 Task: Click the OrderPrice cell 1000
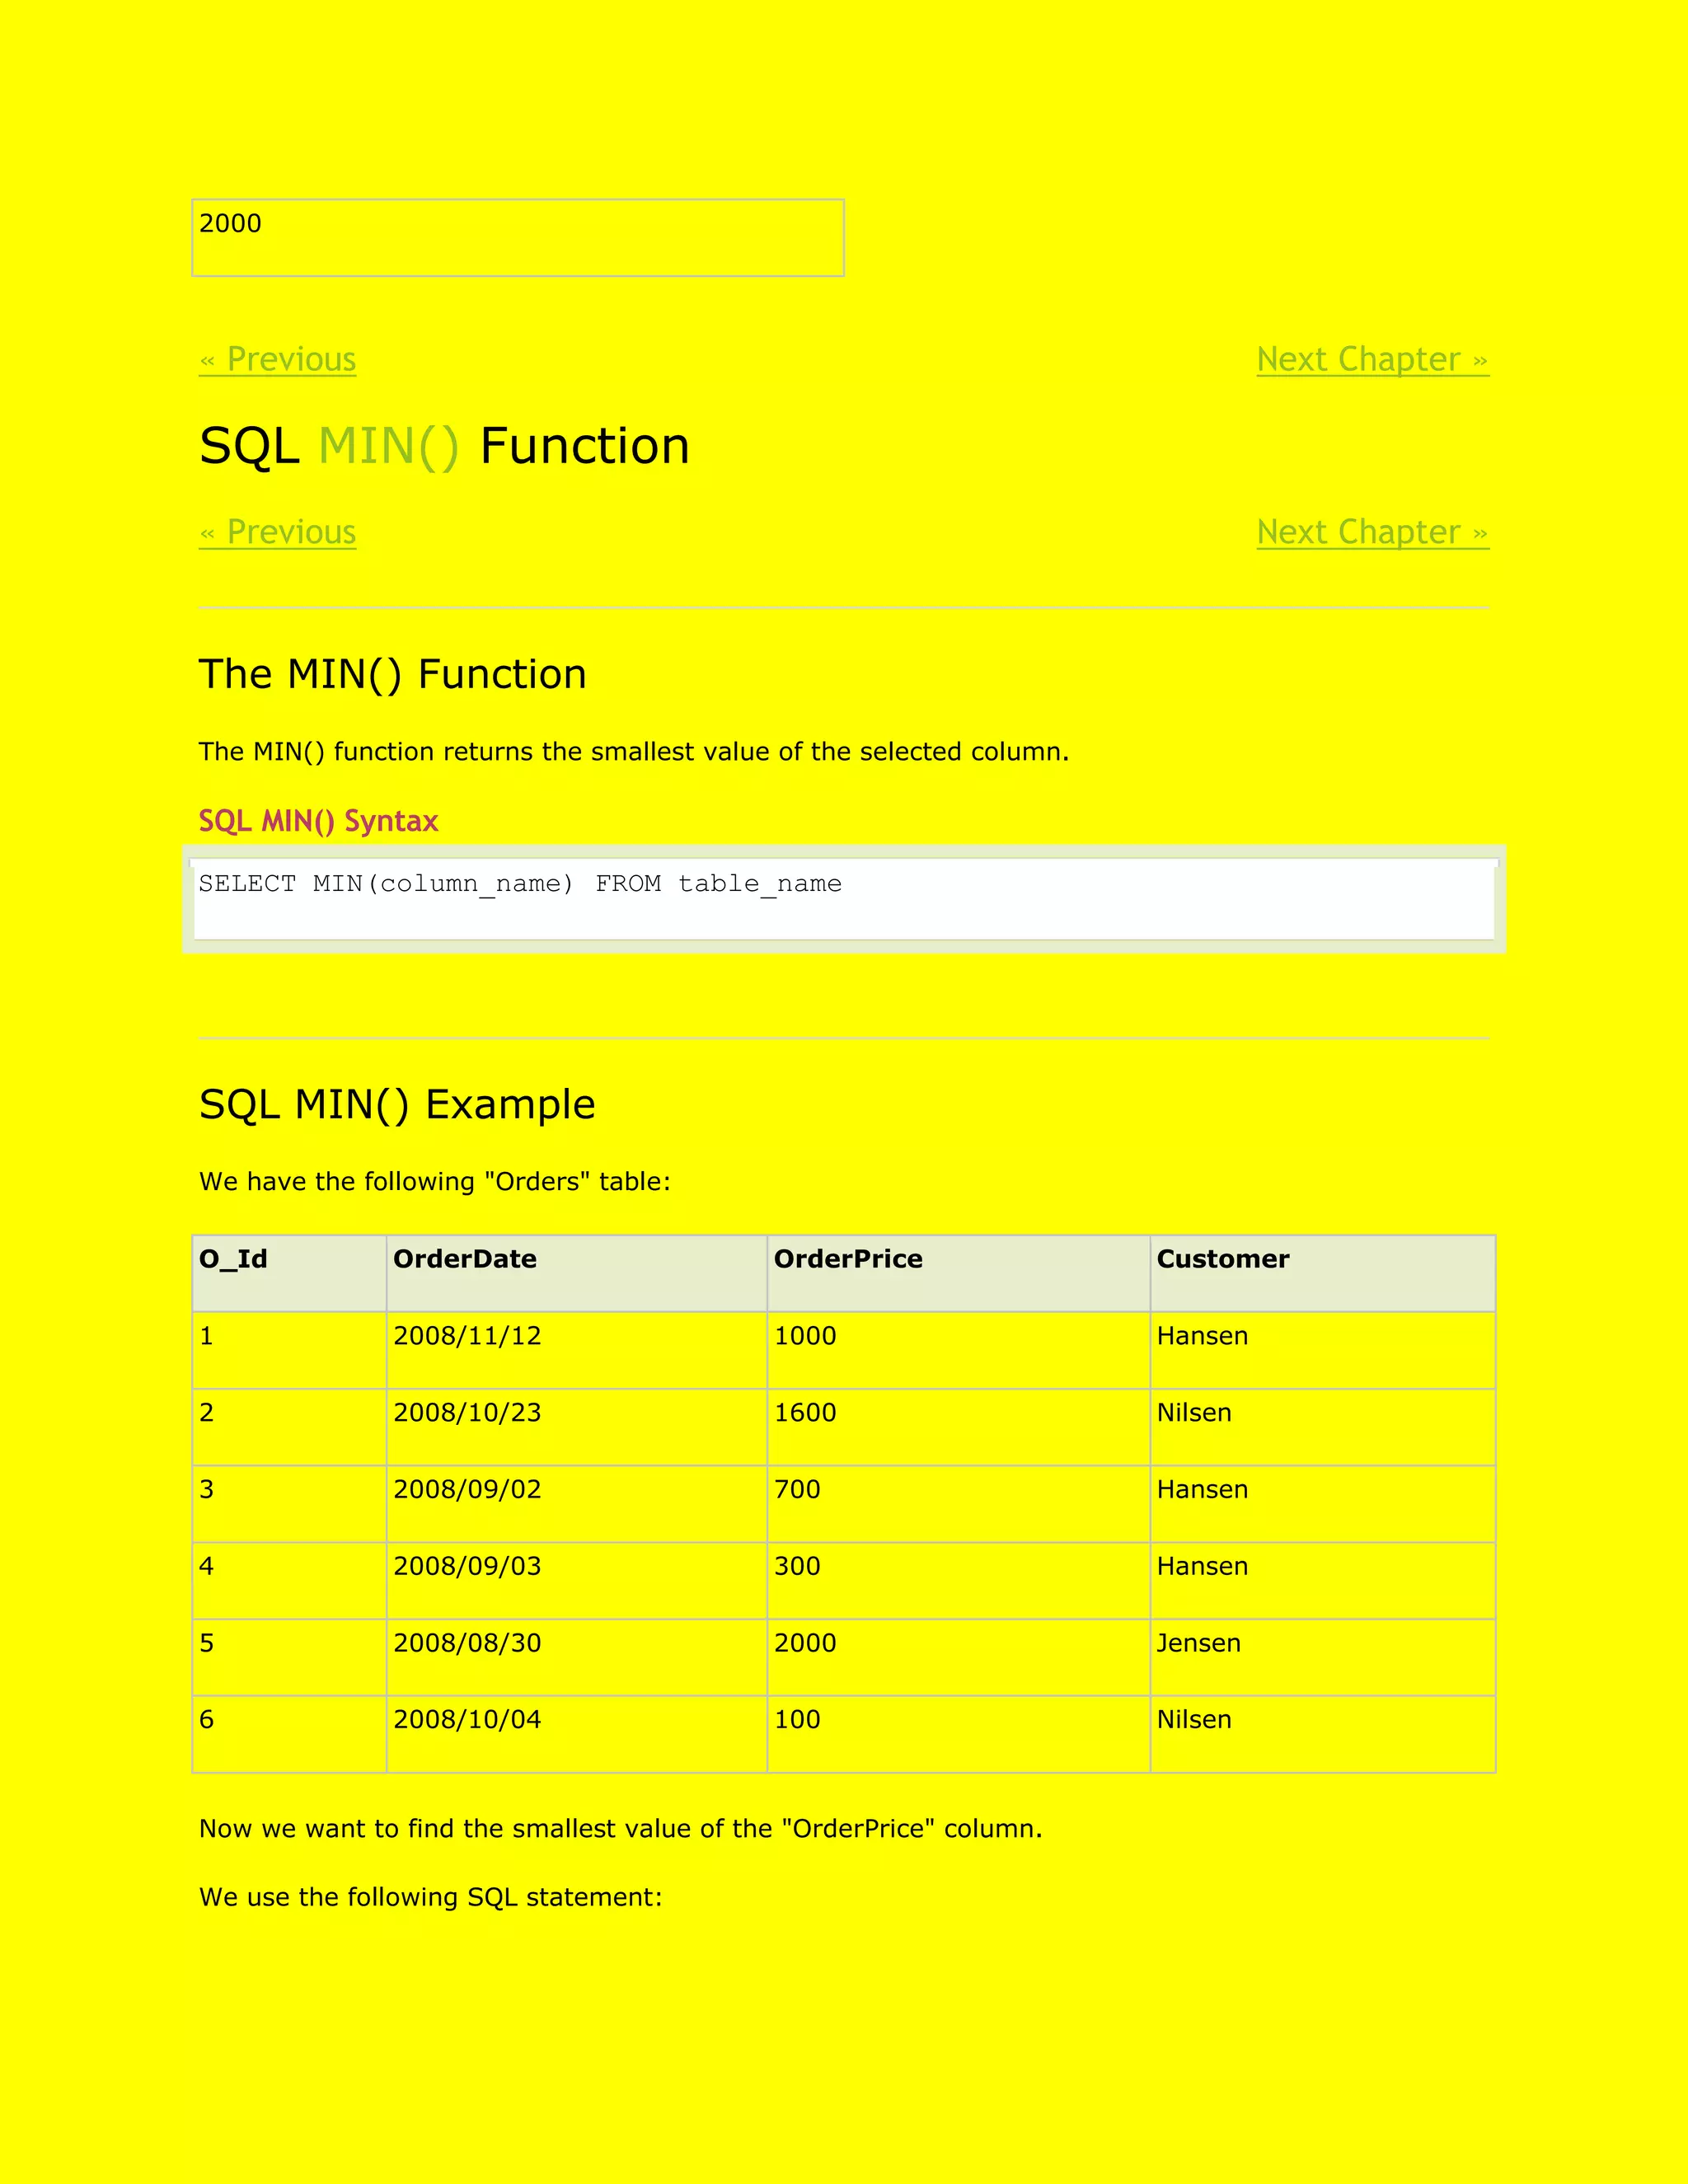pos(958,1350)
